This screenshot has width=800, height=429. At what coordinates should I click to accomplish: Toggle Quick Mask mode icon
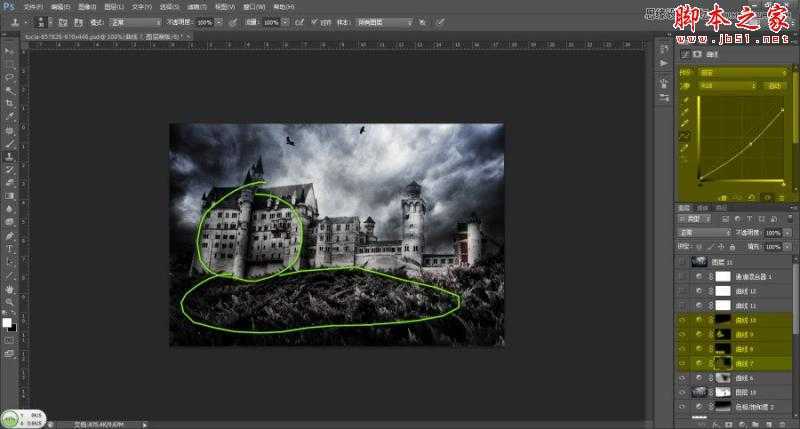(9, 340)
